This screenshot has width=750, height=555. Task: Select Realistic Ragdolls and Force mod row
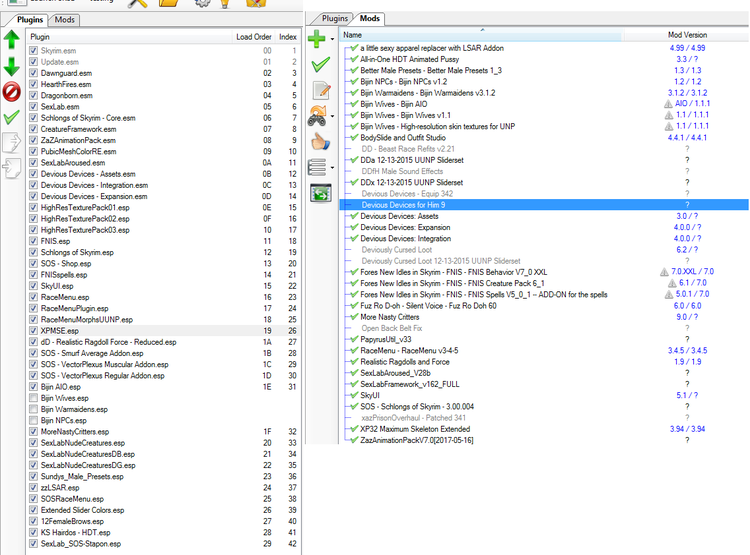(544, 362)
